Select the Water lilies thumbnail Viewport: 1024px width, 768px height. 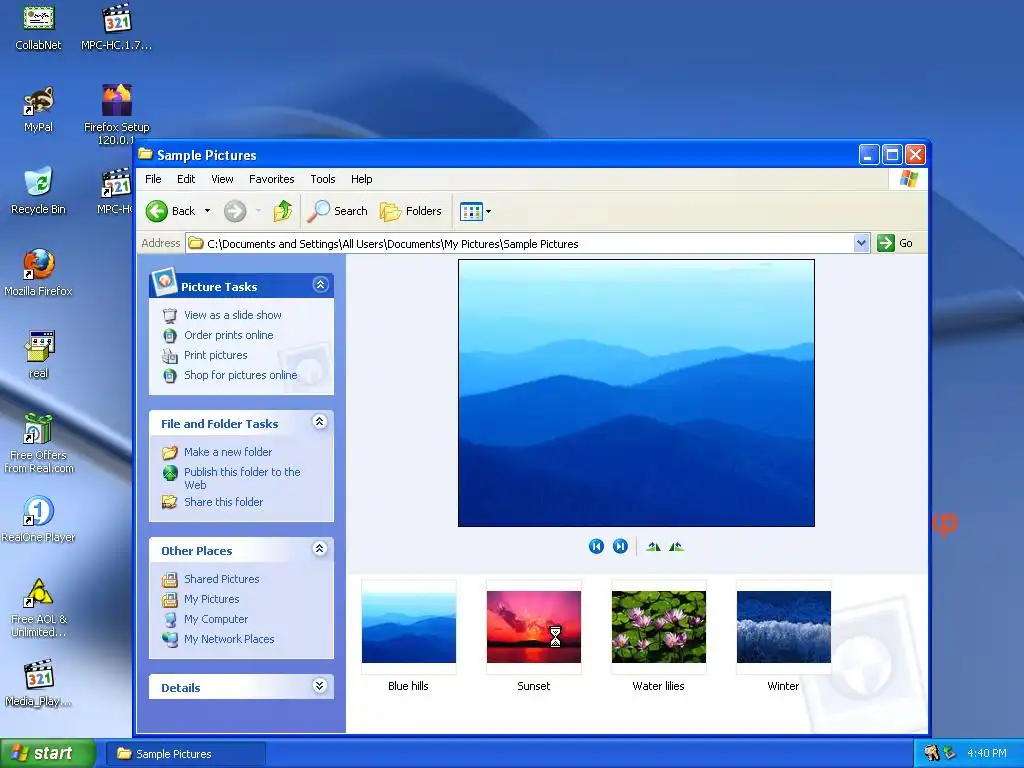click(x=658, y=627)
